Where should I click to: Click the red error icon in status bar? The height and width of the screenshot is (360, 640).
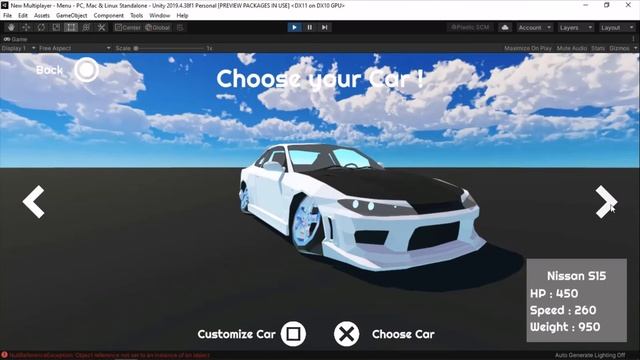click(4, 356)
